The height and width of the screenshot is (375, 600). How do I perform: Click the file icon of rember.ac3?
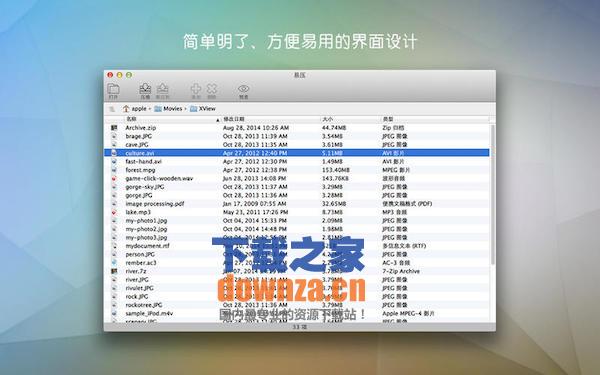114,263
